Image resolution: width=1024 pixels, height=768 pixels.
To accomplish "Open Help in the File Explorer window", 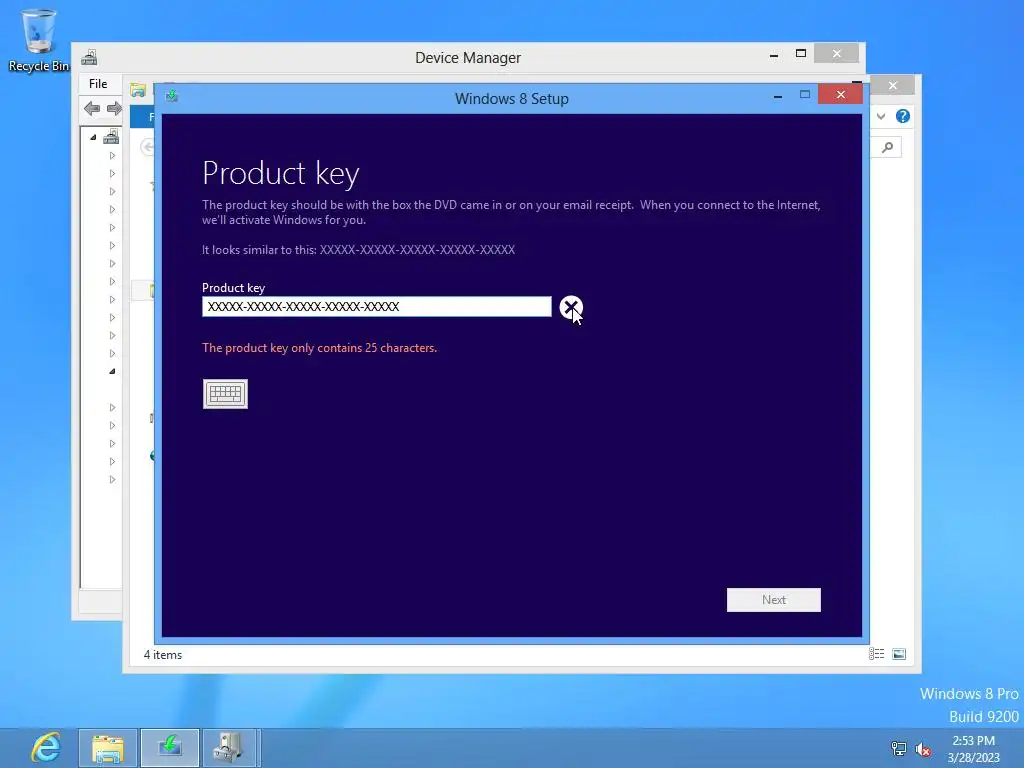I will [x=903, y=116].
